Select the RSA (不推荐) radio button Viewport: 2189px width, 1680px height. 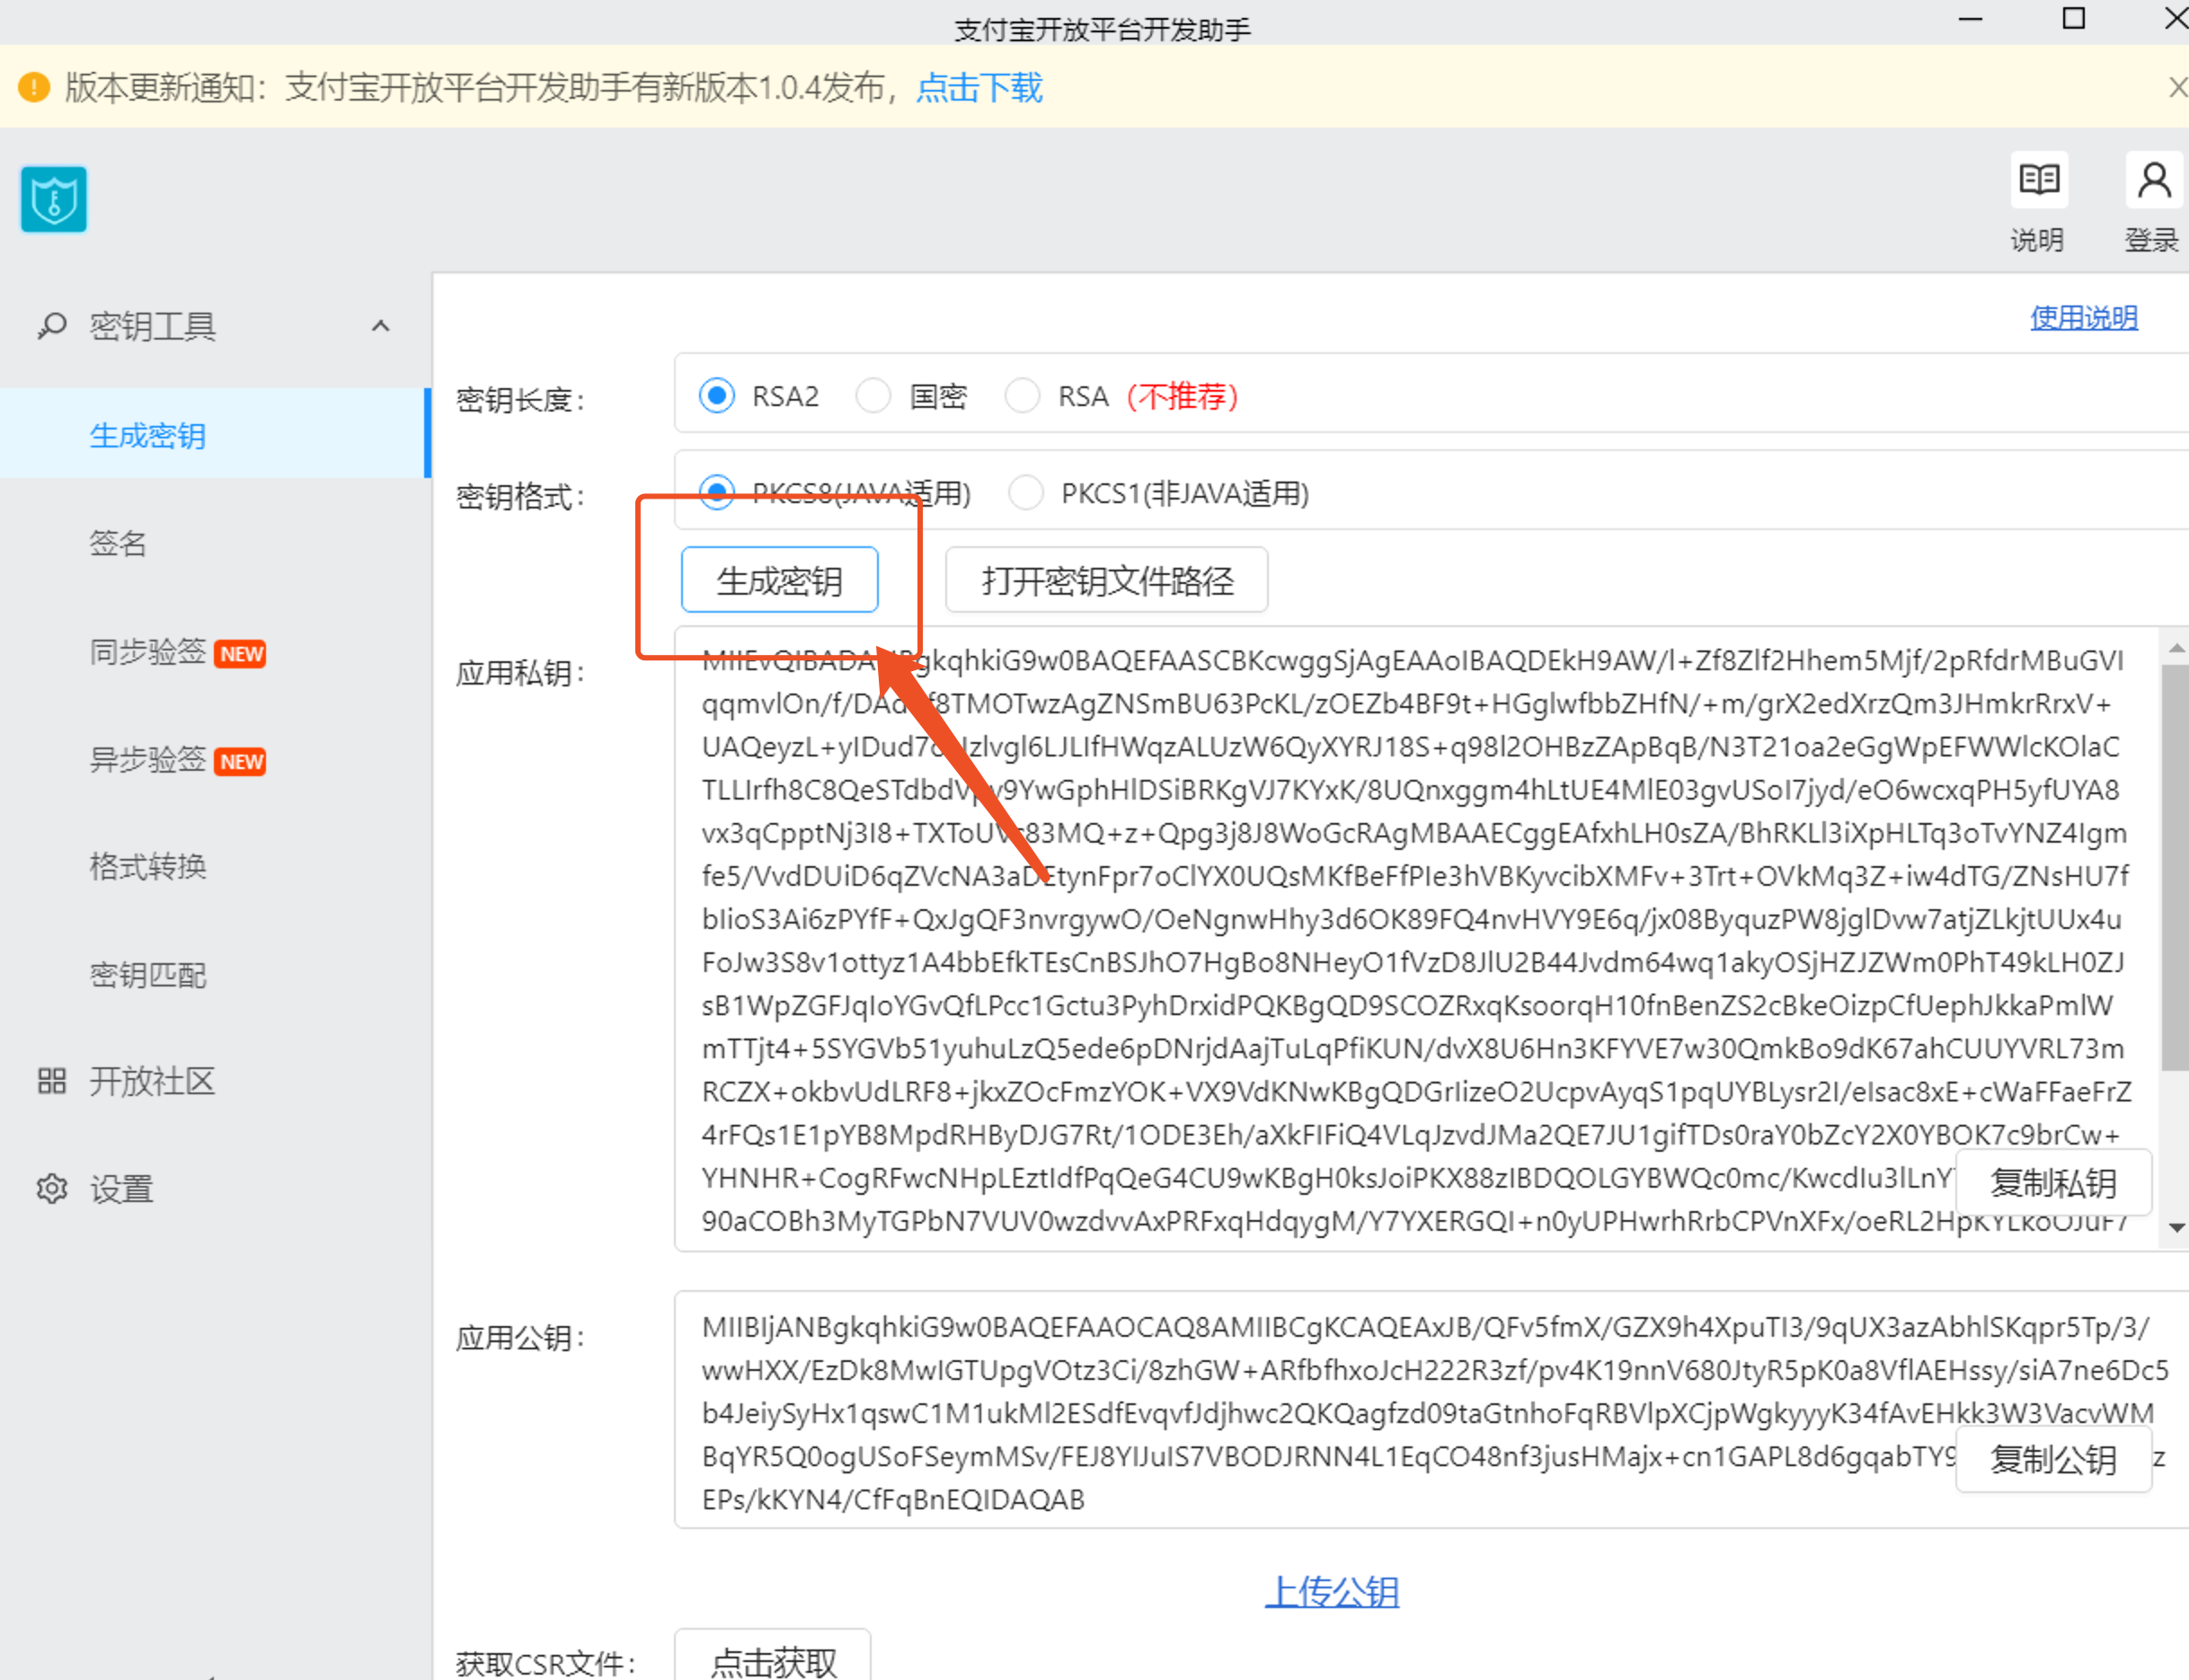click(1022, 396)
